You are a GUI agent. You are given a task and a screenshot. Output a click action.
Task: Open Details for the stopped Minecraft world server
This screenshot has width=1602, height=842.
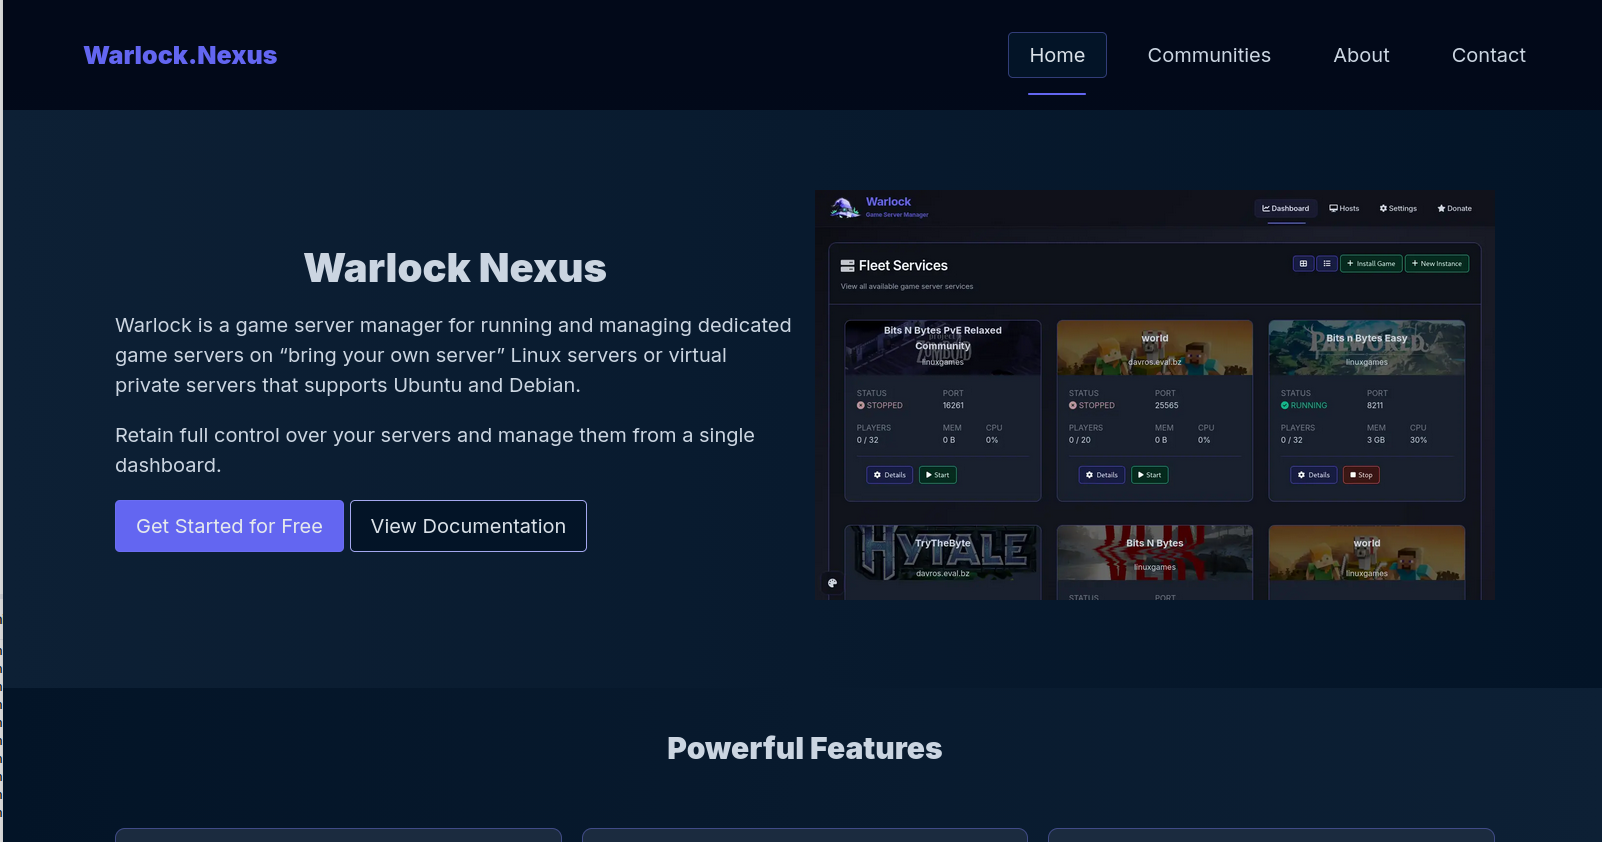(1101, 475)
